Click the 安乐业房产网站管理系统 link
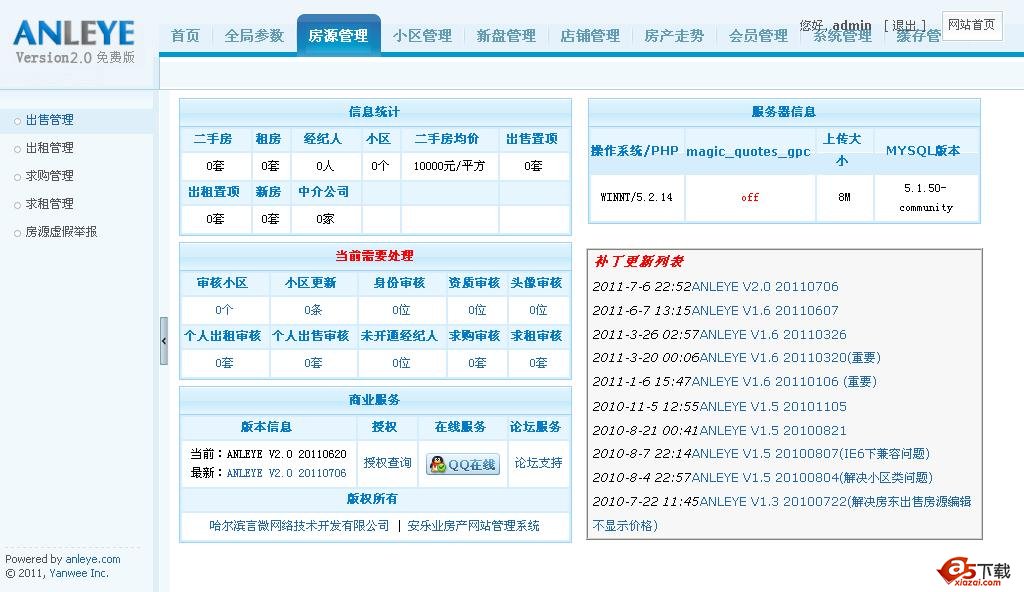Image resolution: width=1024 pixels, height=592 pixels. click(x=473, y=526)
